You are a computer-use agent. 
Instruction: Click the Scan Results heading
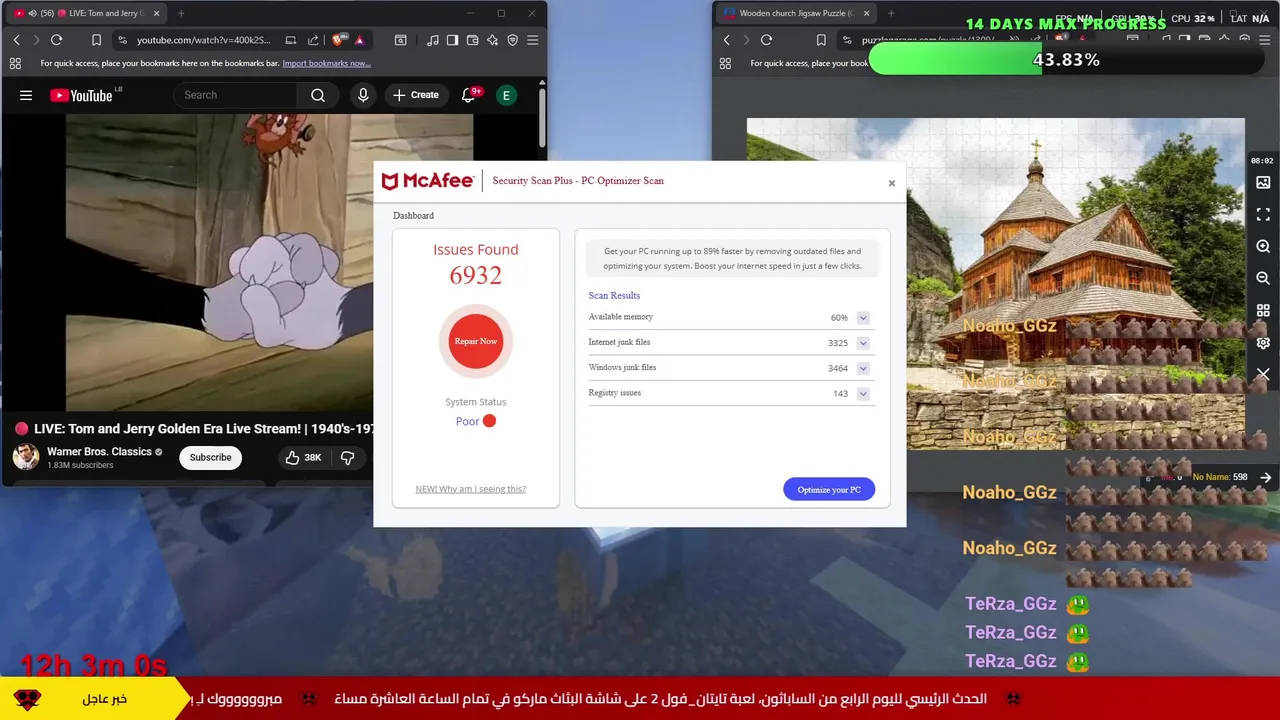coord(614,296)
